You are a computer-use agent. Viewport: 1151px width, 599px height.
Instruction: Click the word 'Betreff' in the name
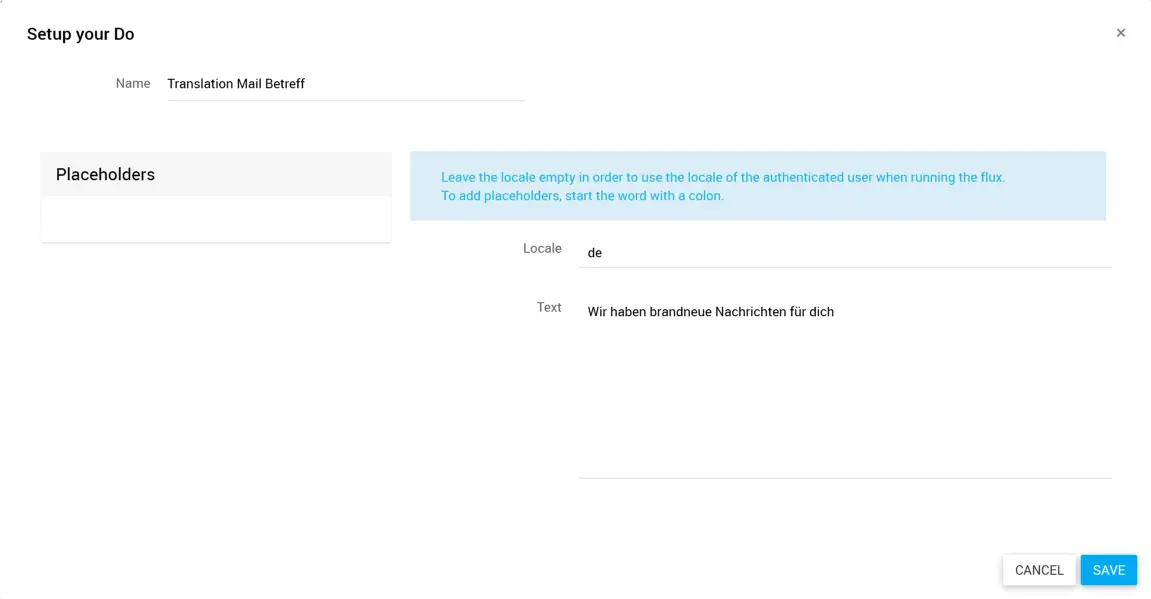285,84
